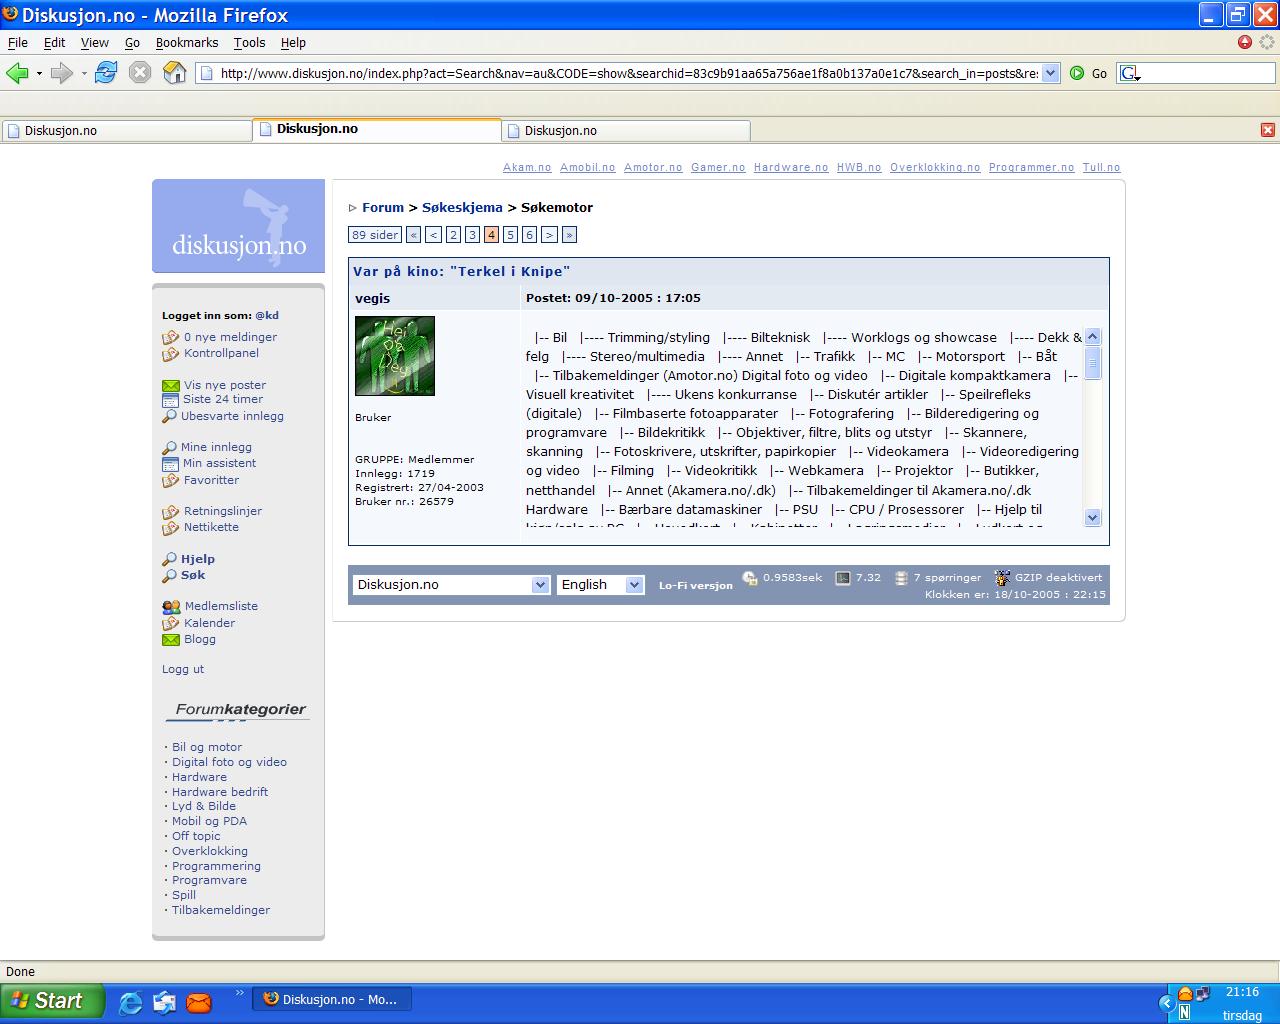
Task: Open the '89 sider' page jump
Action: pos(375,235)
